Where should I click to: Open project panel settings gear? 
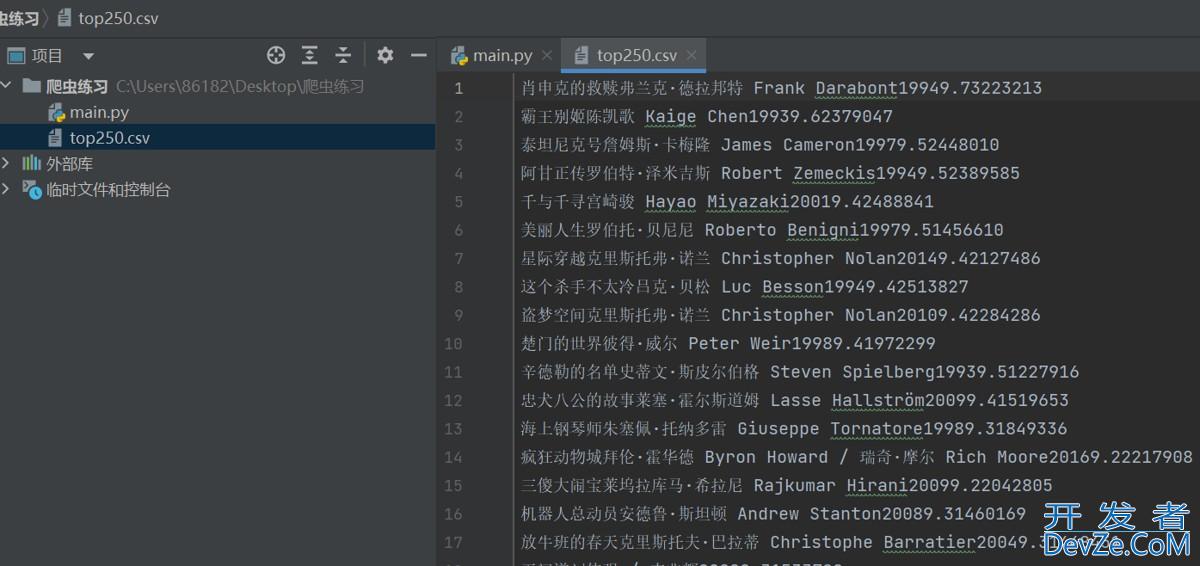[385, 55]
